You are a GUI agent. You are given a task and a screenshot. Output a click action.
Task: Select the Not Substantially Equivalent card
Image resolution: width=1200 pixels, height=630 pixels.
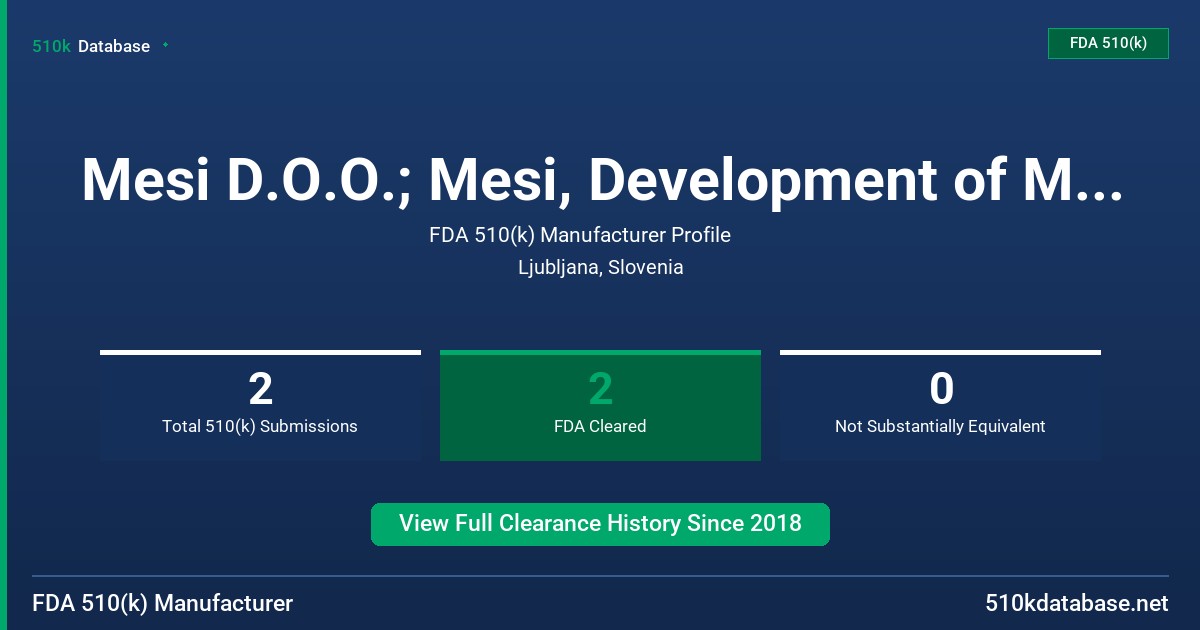[x=940, y=406]
